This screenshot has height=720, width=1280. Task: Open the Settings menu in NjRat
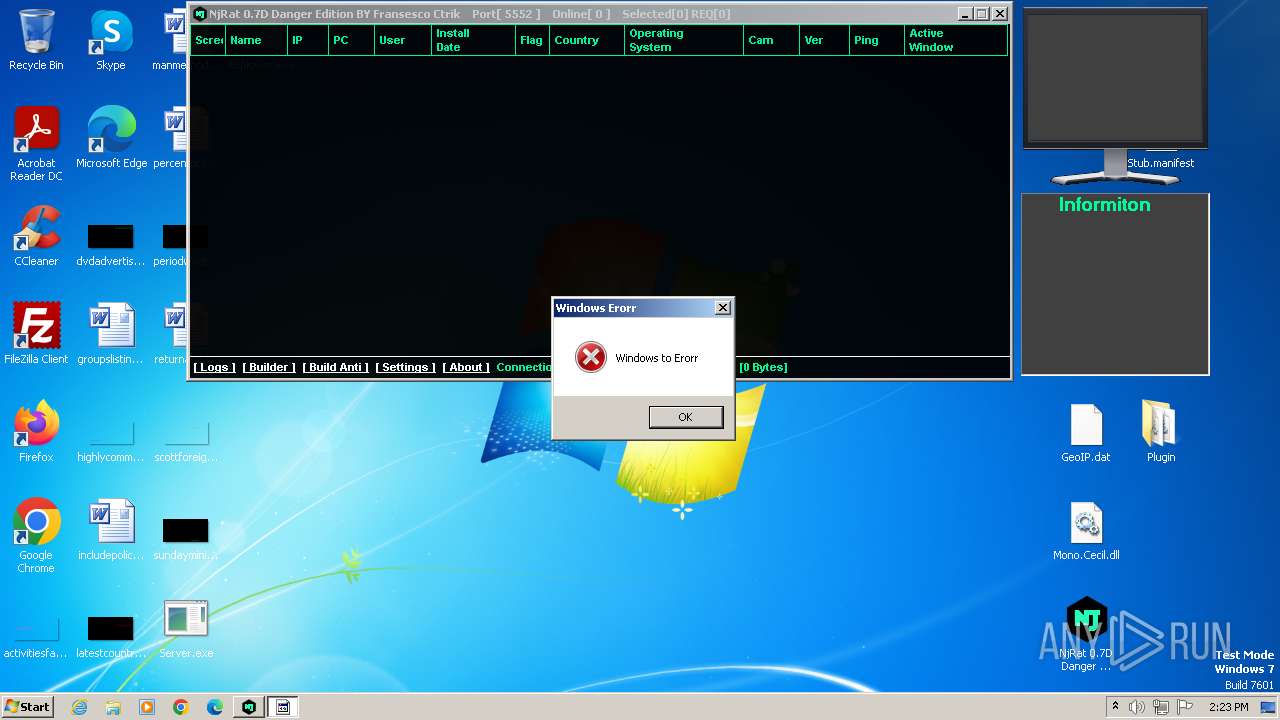coord(405,367)
